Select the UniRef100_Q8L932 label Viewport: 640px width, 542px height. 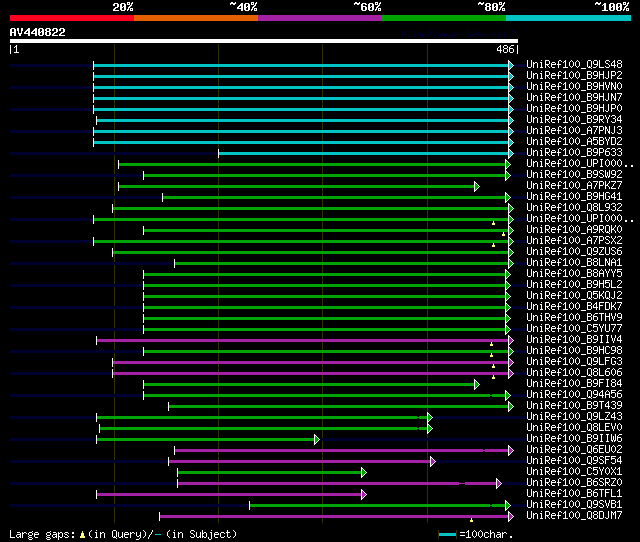pos(574,207)
